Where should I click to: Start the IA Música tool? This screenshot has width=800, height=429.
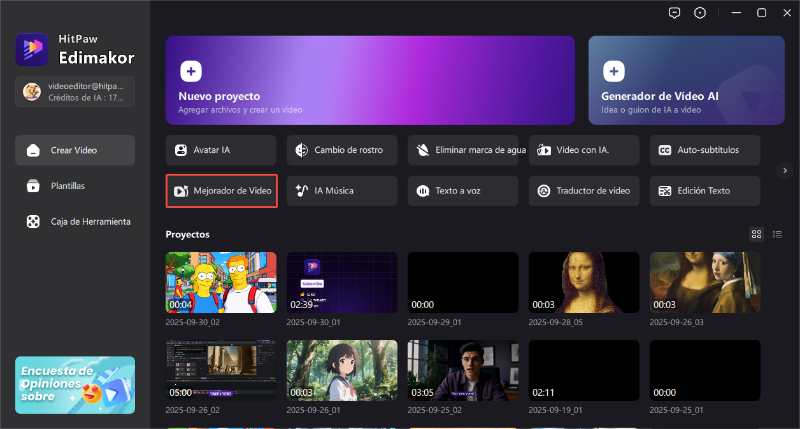tap(341, 190)
